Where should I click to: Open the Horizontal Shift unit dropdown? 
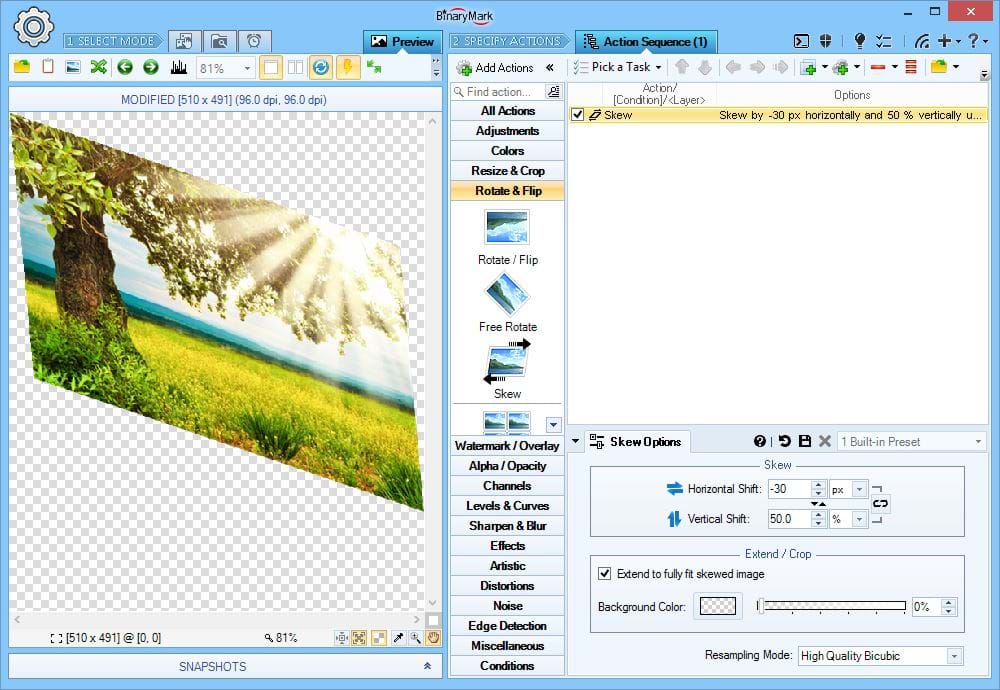point(859,490)
